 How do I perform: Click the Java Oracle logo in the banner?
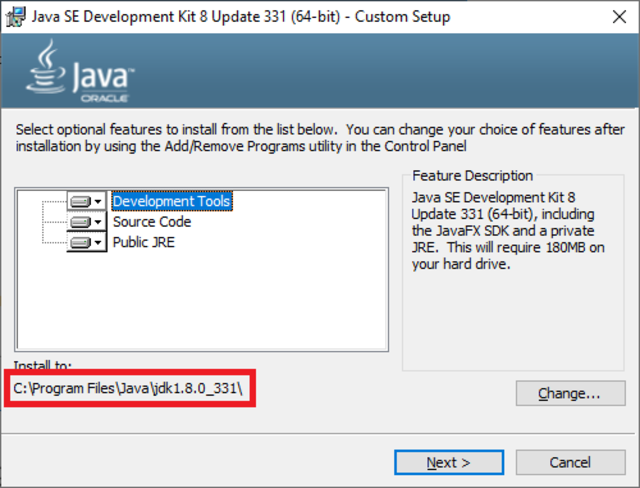point(80,71)
